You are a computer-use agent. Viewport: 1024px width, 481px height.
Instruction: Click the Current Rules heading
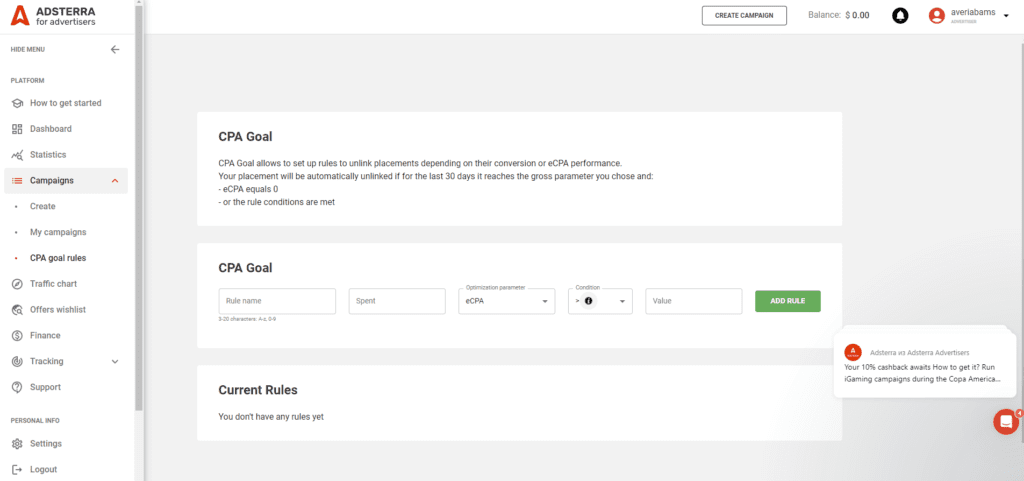[x=258, y=390]
